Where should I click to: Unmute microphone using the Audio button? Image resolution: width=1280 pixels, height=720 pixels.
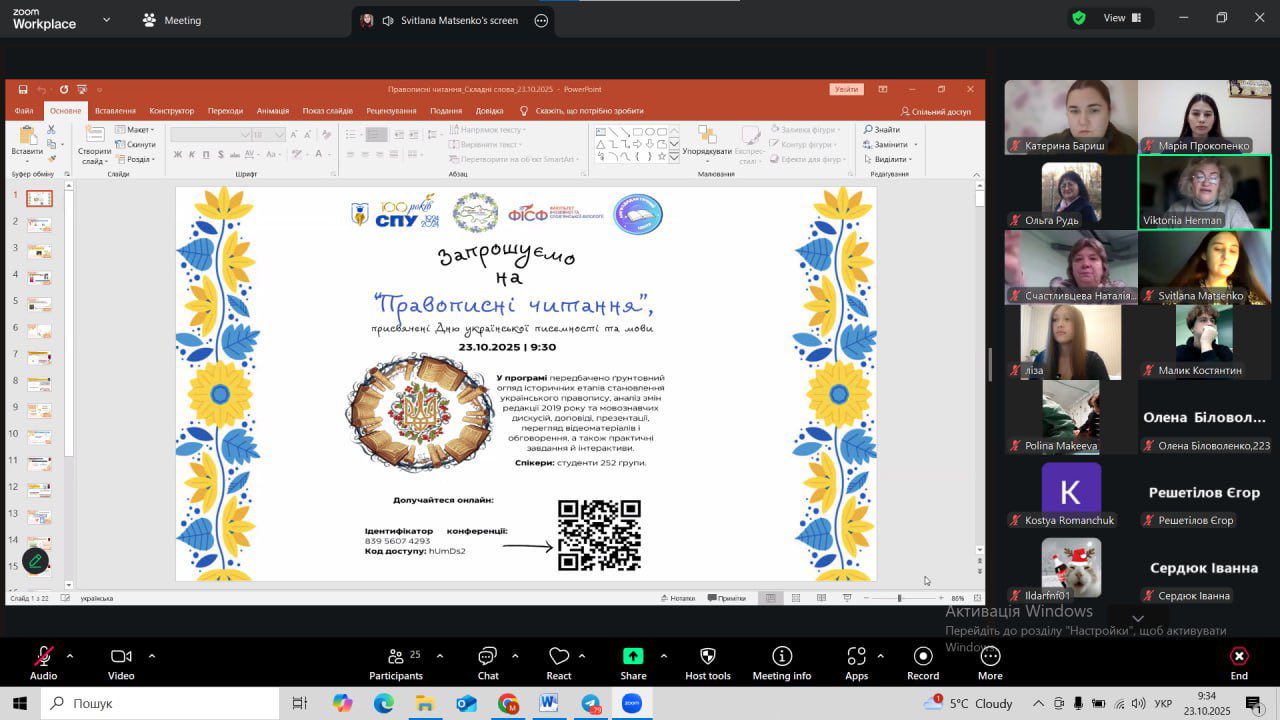click(x=43, y=663)
